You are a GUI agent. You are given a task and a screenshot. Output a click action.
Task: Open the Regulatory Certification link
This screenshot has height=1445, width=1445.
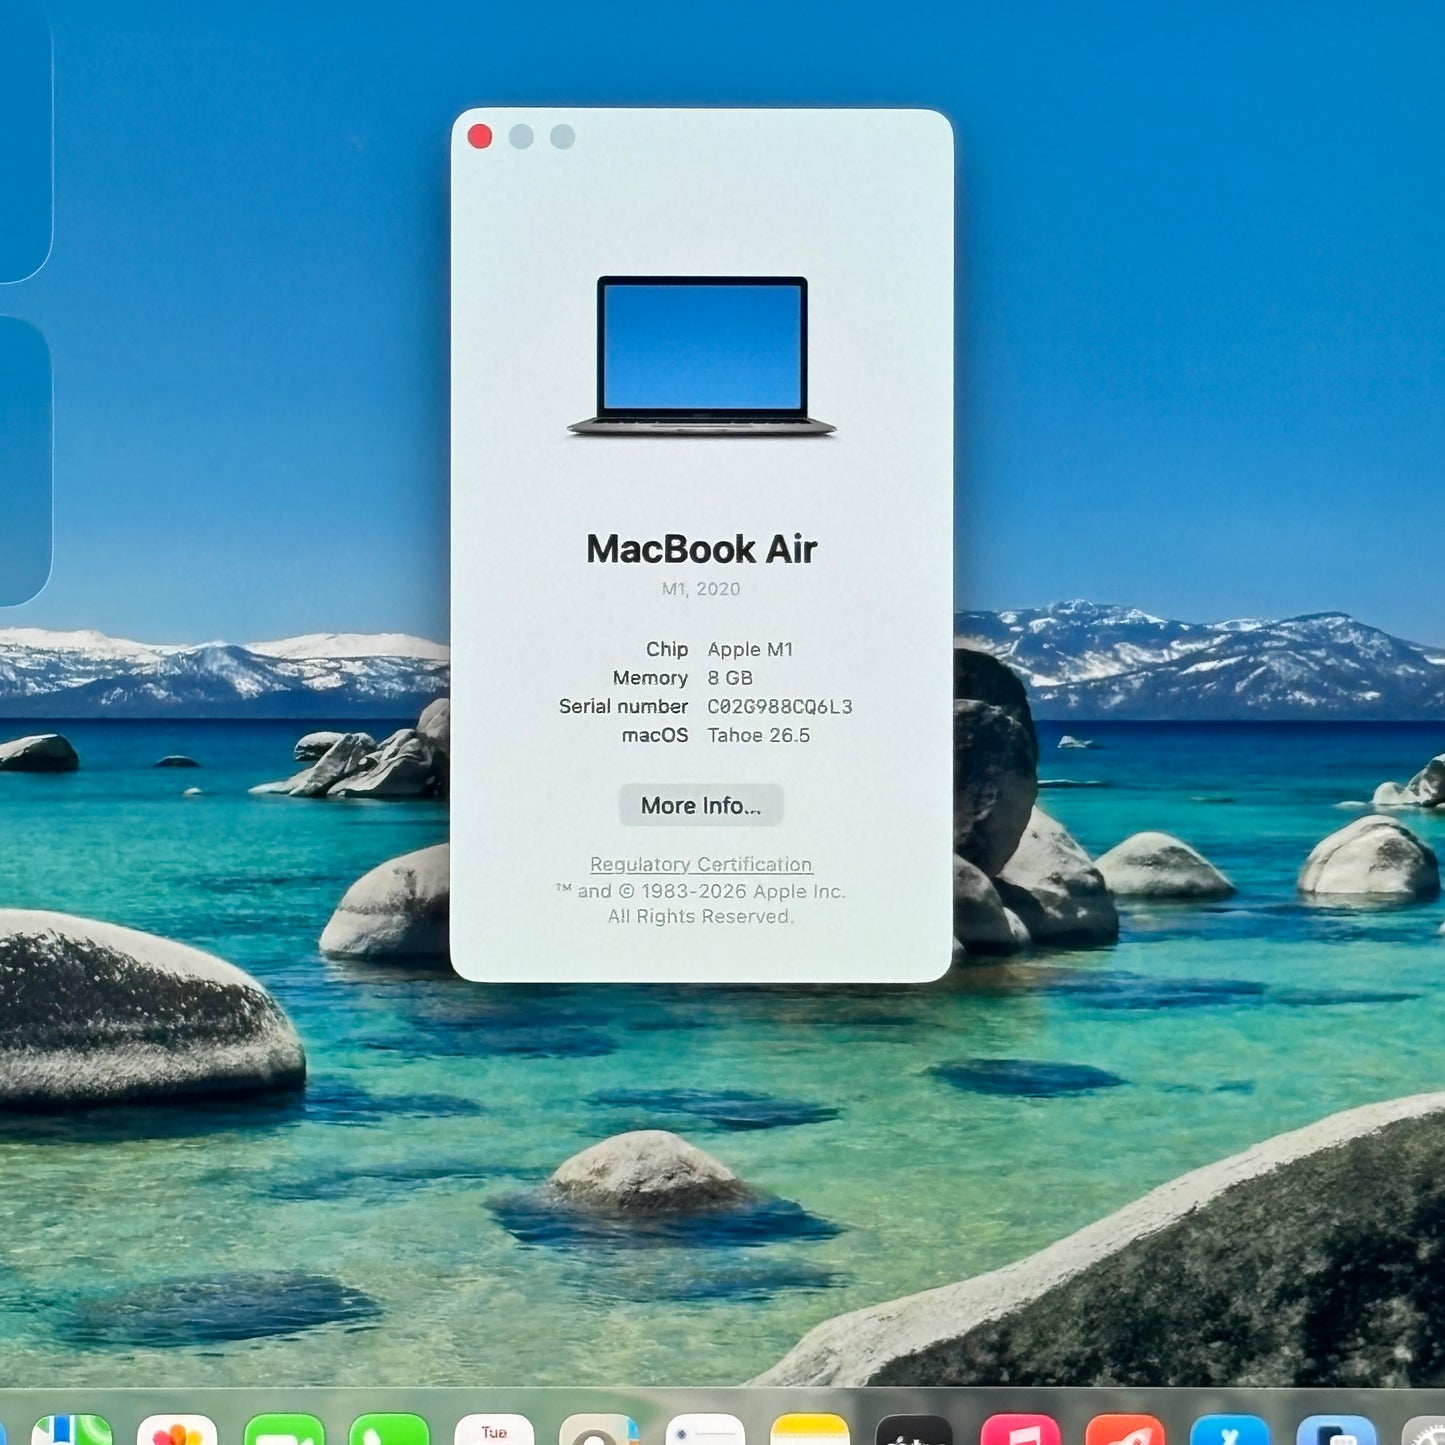click(x=701, y=864)
